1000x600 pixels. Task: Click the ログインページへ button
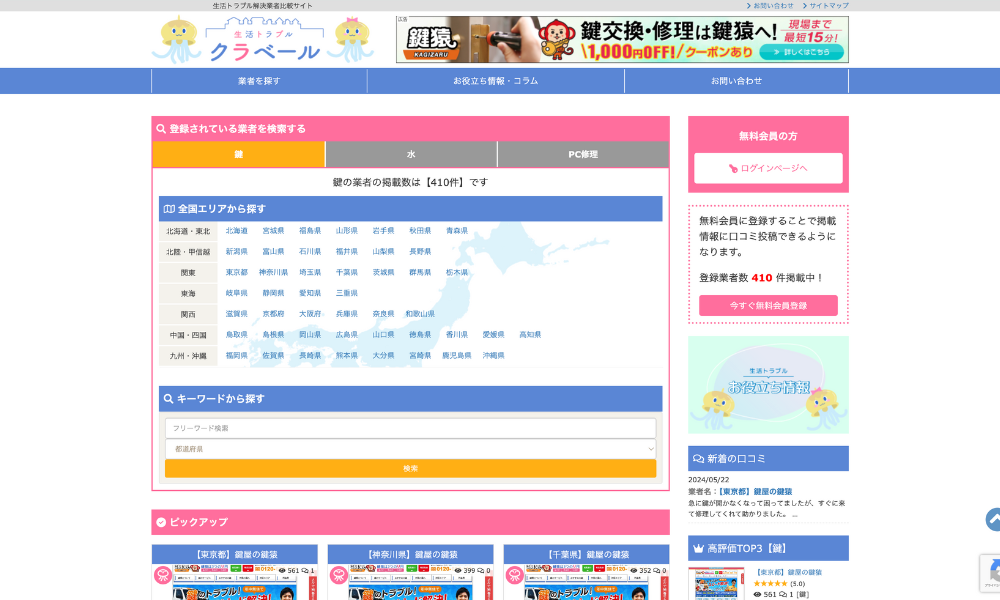click(768, 168)
